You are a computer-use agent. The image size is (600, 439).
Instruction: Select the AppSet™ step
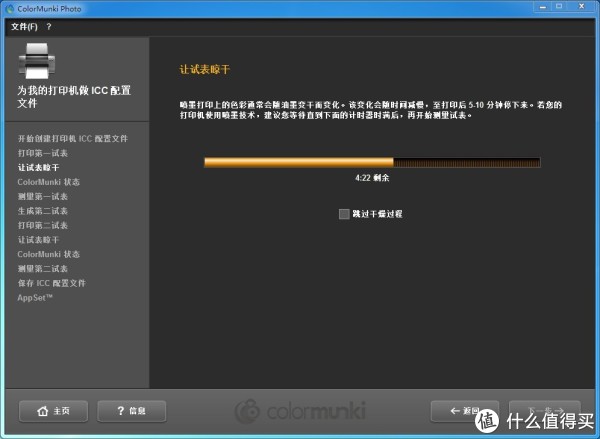tap(35, 298)
